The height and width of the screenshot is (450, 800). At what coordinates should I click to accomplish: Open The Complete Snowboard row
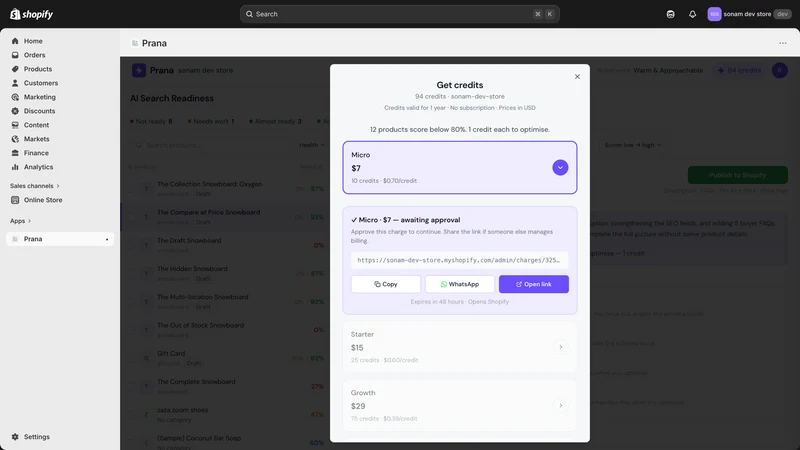pos(226,386)
